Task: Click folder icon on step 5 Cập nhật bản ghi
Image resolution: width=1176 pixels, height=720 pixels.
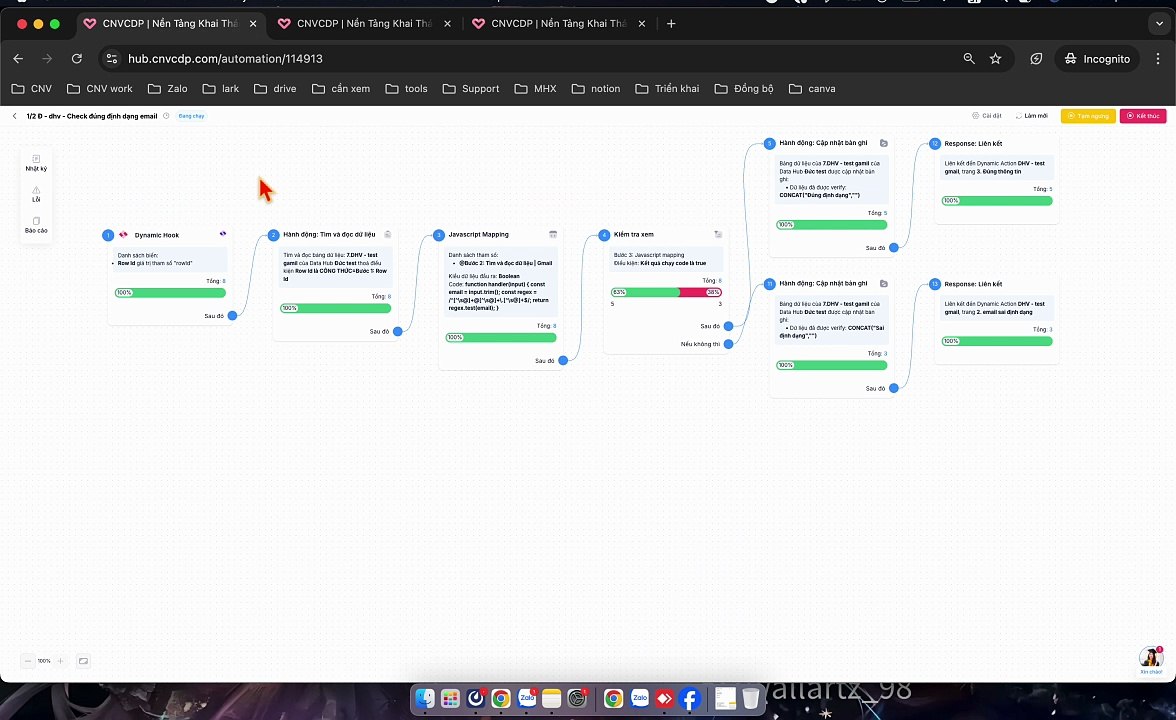Action: (x=884, y=143)
